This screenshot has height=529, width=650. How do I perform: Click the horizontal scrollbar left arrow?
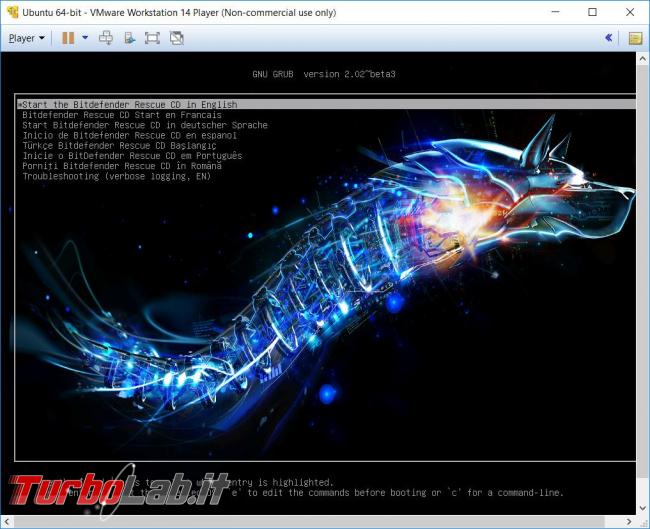click(6, 522)
